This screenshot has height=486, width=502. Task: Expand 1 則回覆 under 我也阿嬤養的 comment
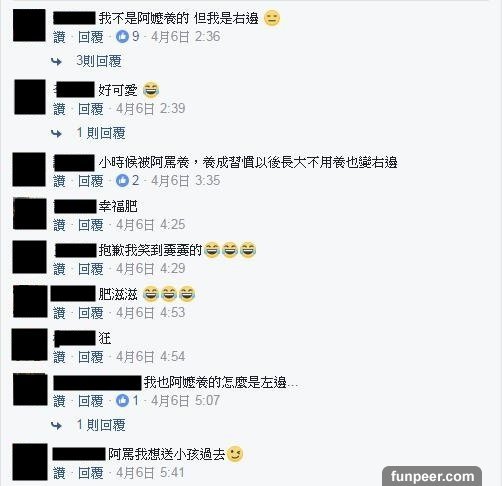(101, 425)
